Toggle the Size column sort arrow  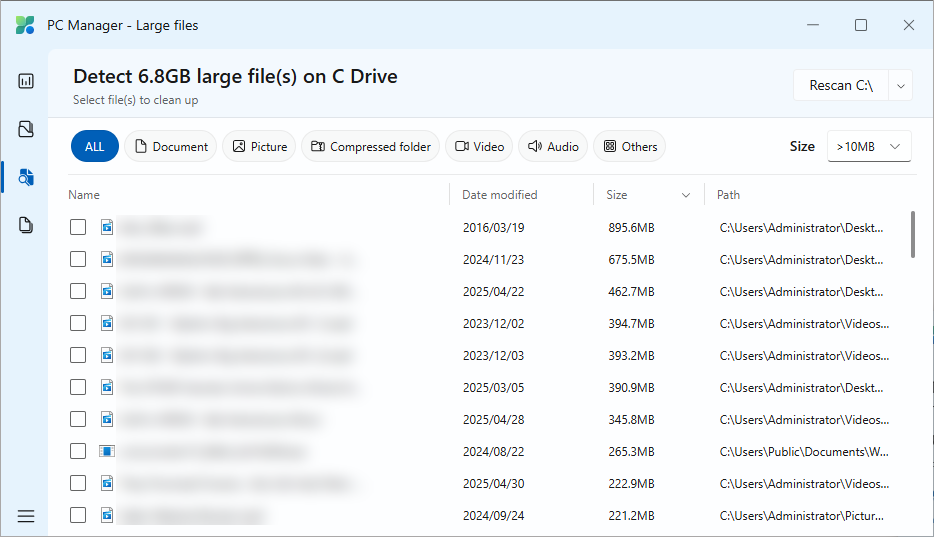pyautogui.click(x=686, y=195)
